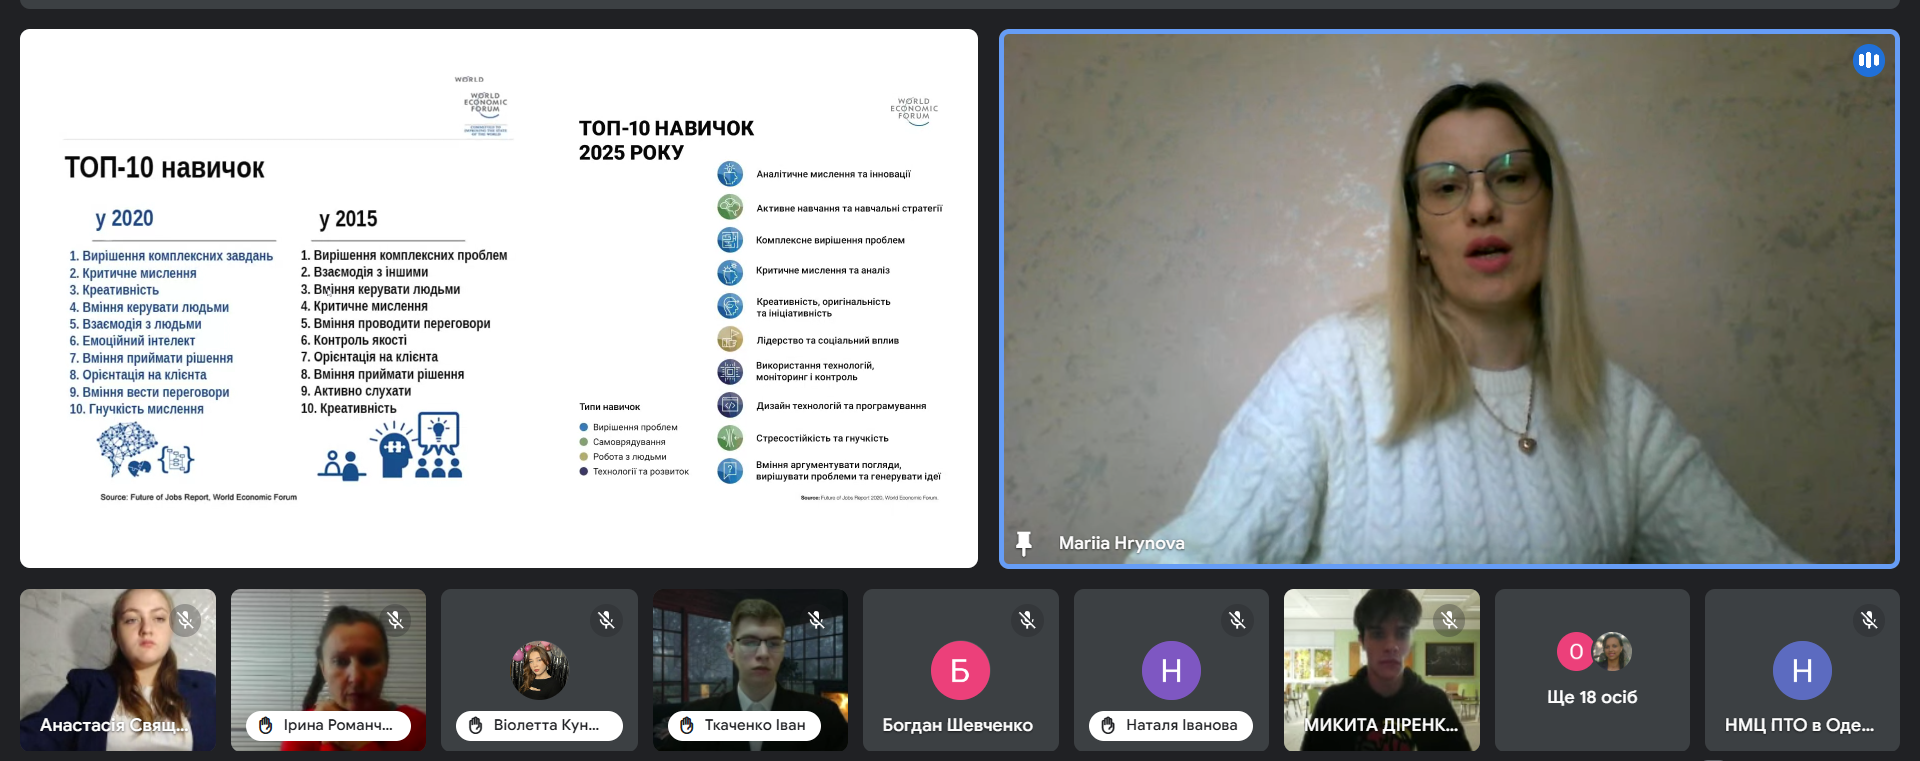Click muted mic icon on Віолетта Кун... tile
This screenshot has width=1920, height=761.
606,620
